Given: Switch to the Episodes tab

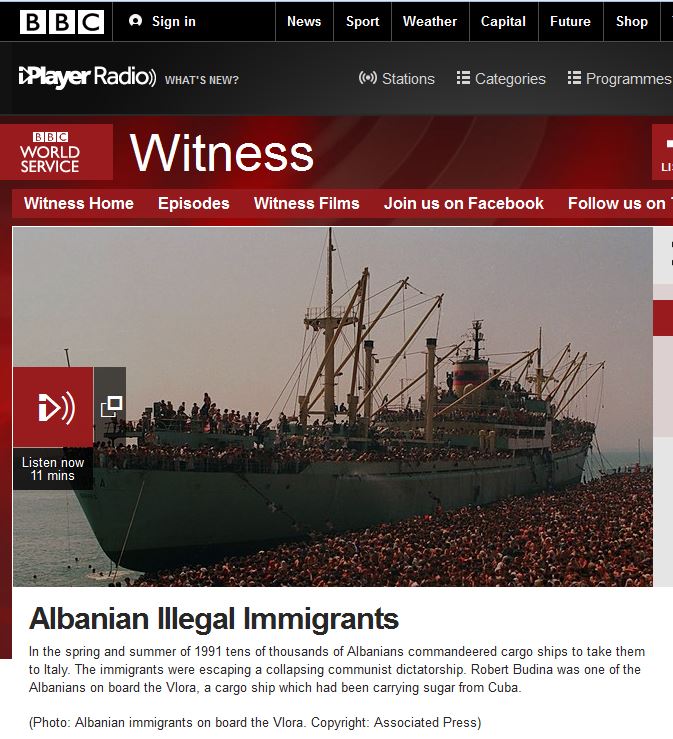Looking at the screenshot, I should pyautogui.click(x=194, y=204).
